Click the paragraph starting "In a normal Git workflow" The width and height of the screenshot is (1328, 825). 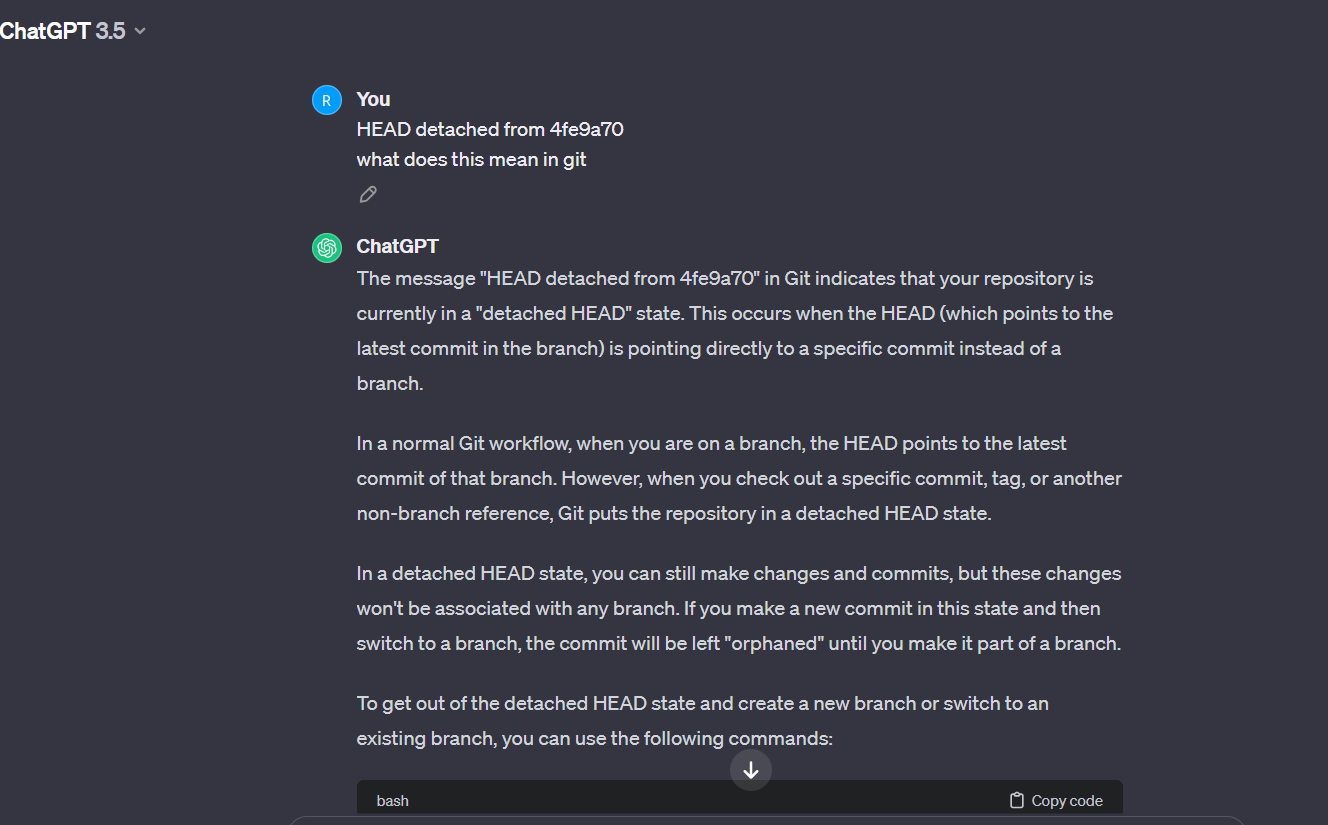coord(739,478)
